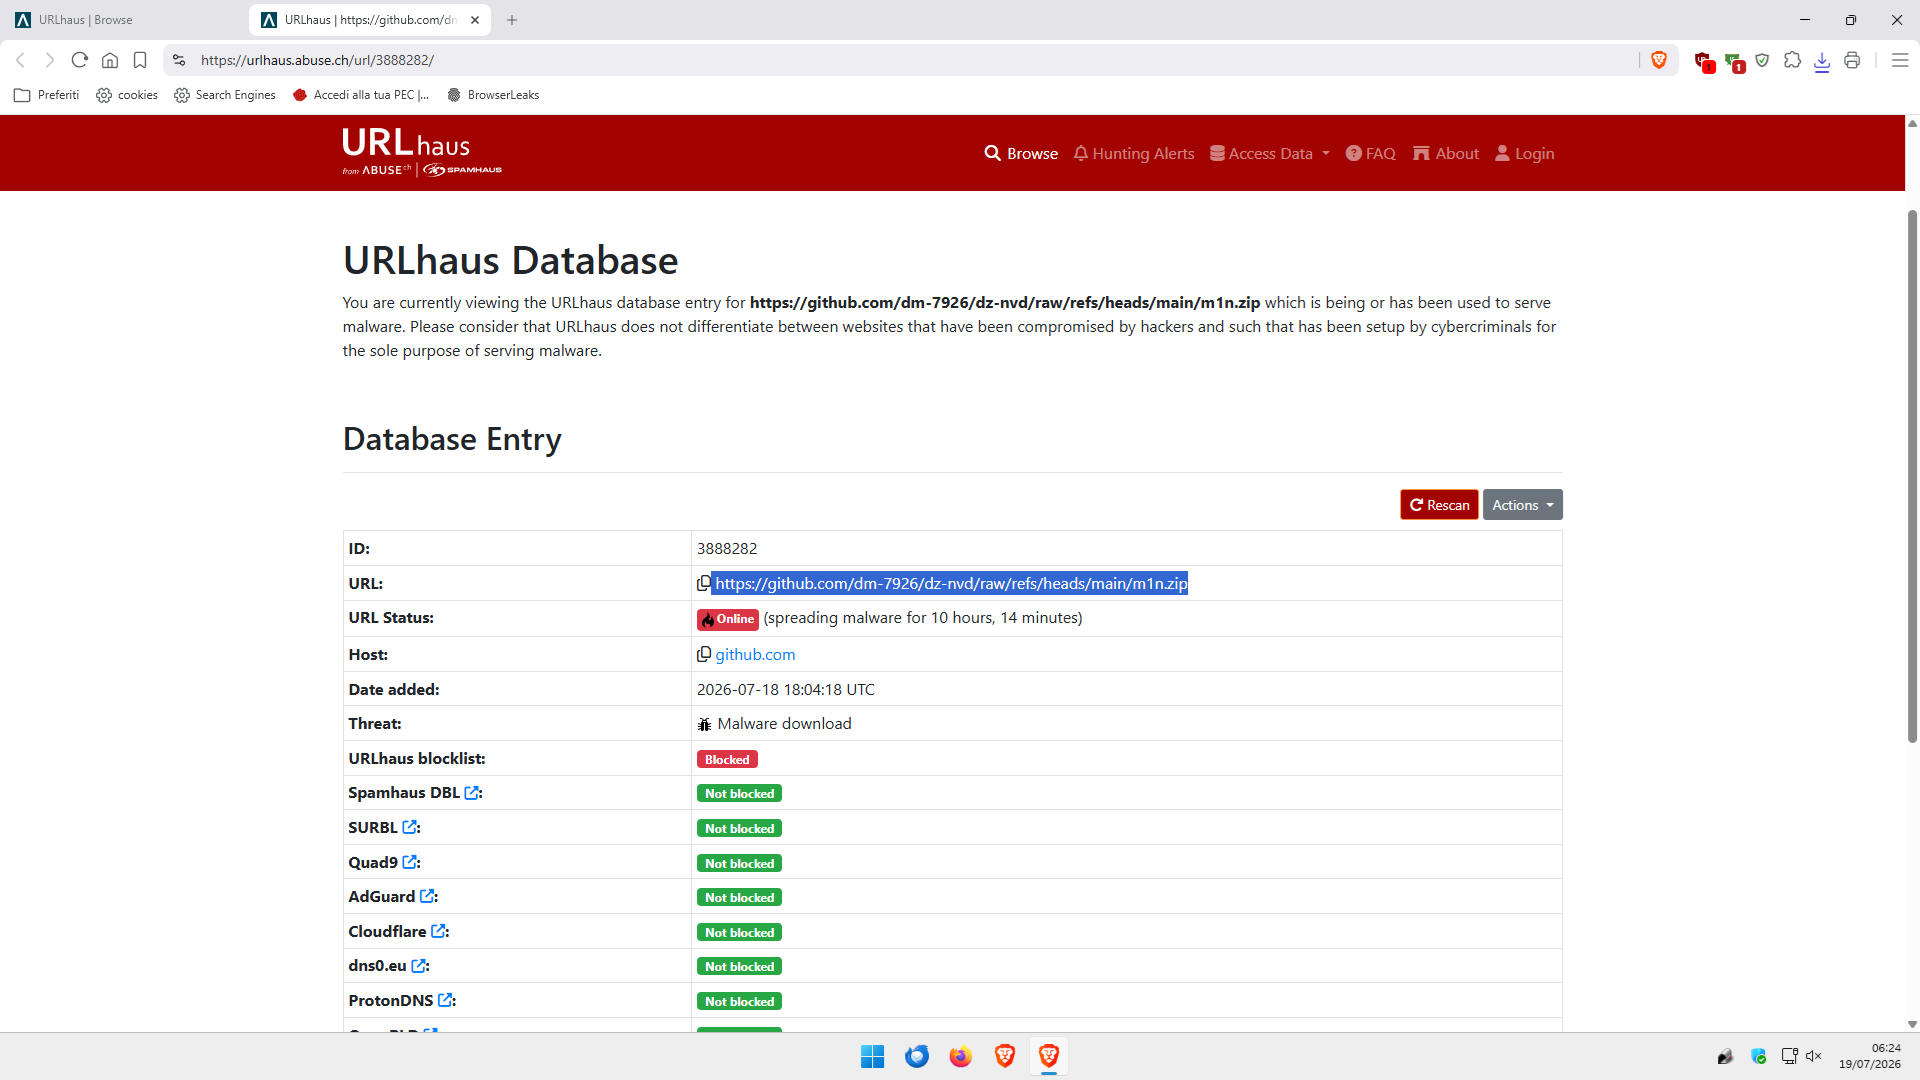Click the volume muted icon in system tray
This screenshot has width=1920, height=1080.
1814,1056
